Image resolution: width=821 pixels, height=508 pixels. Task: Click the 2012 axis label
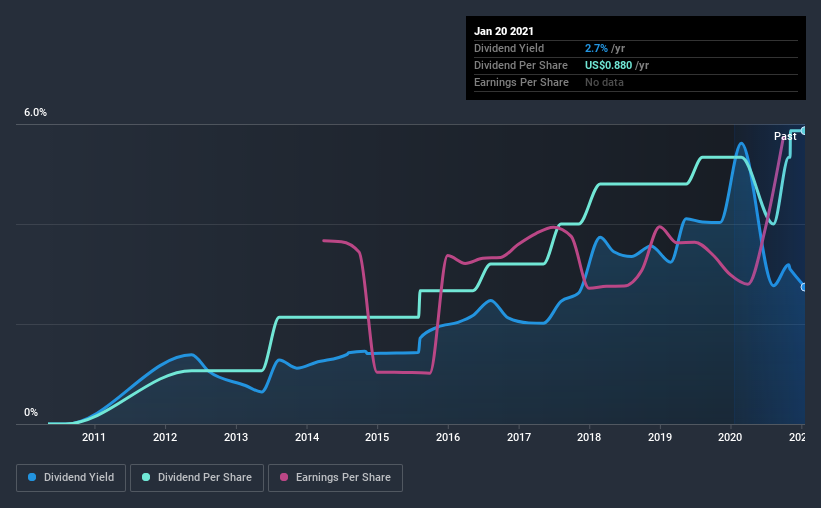(165, 437)
